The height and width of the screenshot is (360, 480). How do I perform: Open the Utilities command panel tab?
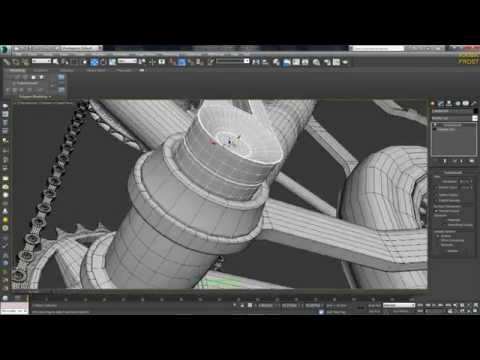coord(474,103)
